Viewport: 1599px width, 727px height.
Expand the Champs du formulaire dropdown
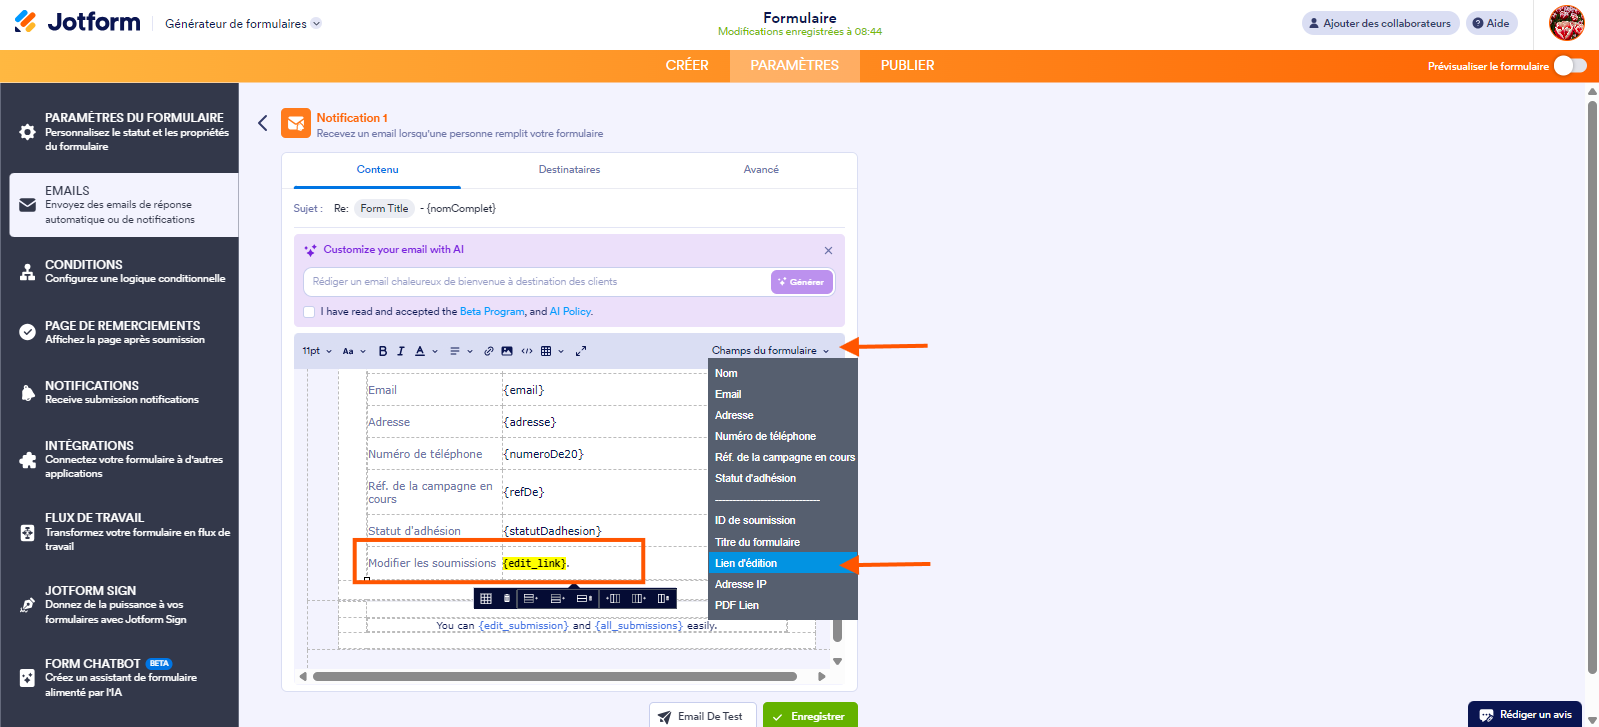(770, 351)
